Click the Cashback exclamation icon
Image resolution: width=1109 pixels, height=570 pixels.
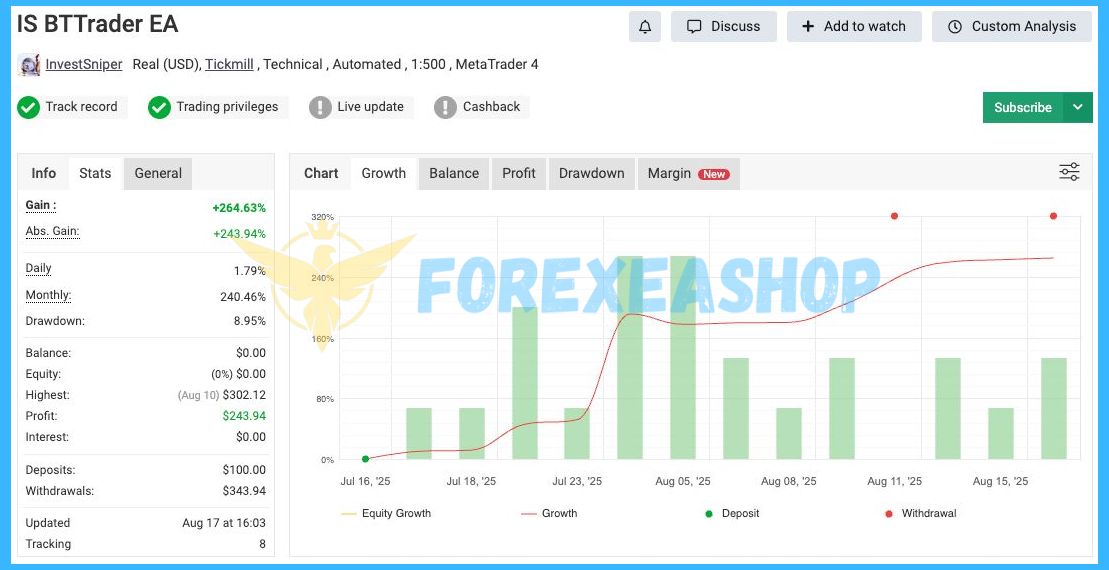[x=445, y=107]
